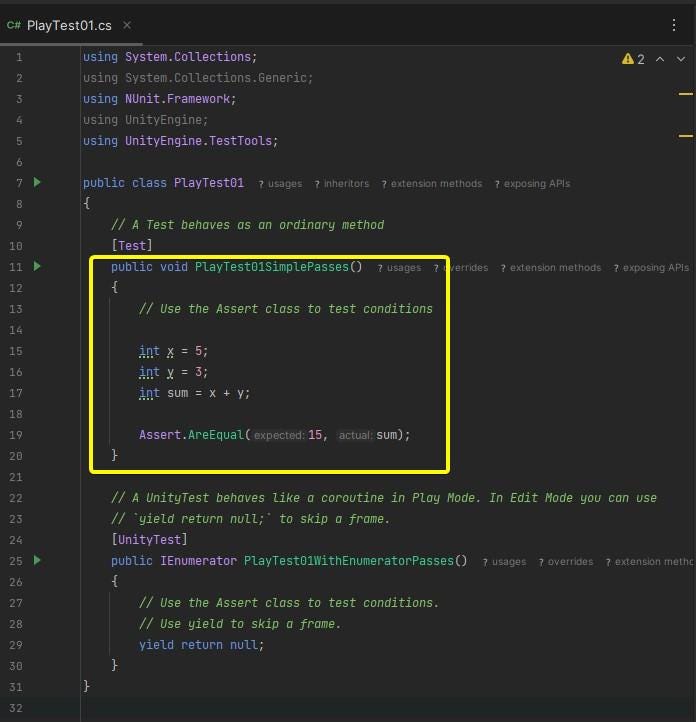
Task: Show extension methods for PlayTest01SimplePasses method
Action: coord(551,268)
